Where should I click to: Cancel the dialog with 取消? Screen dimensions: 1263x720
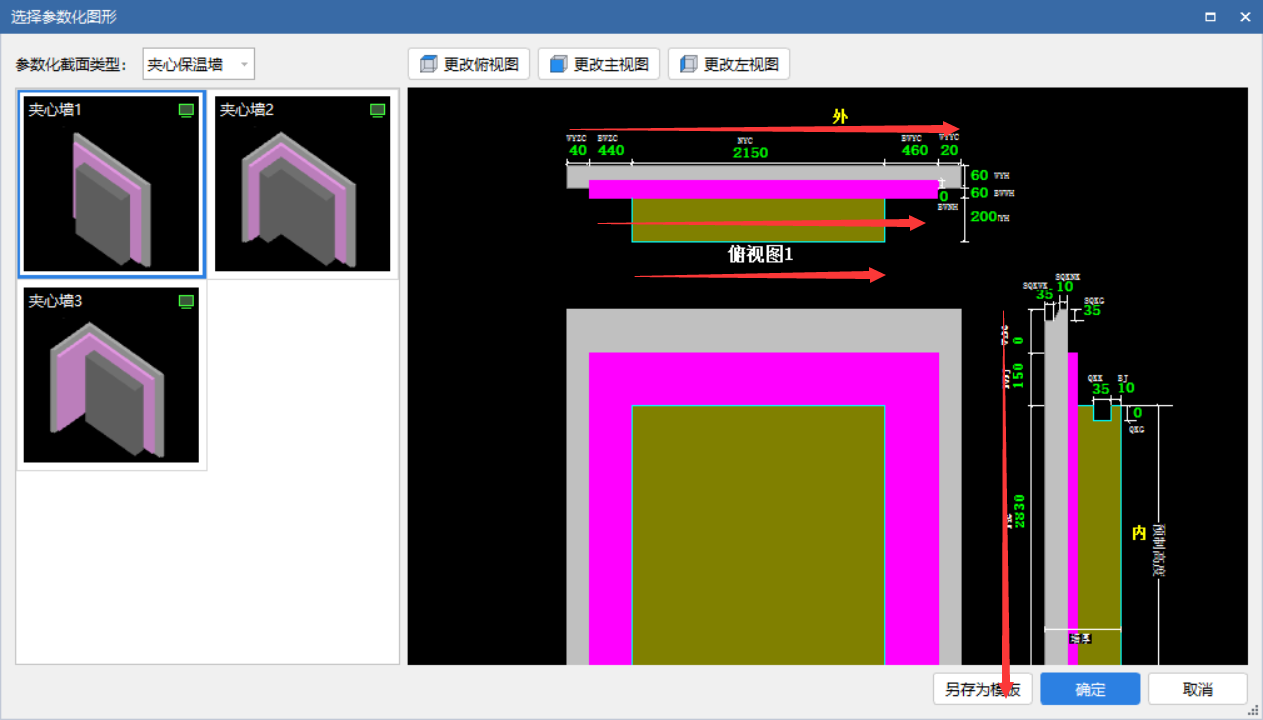click(1197, 689)
